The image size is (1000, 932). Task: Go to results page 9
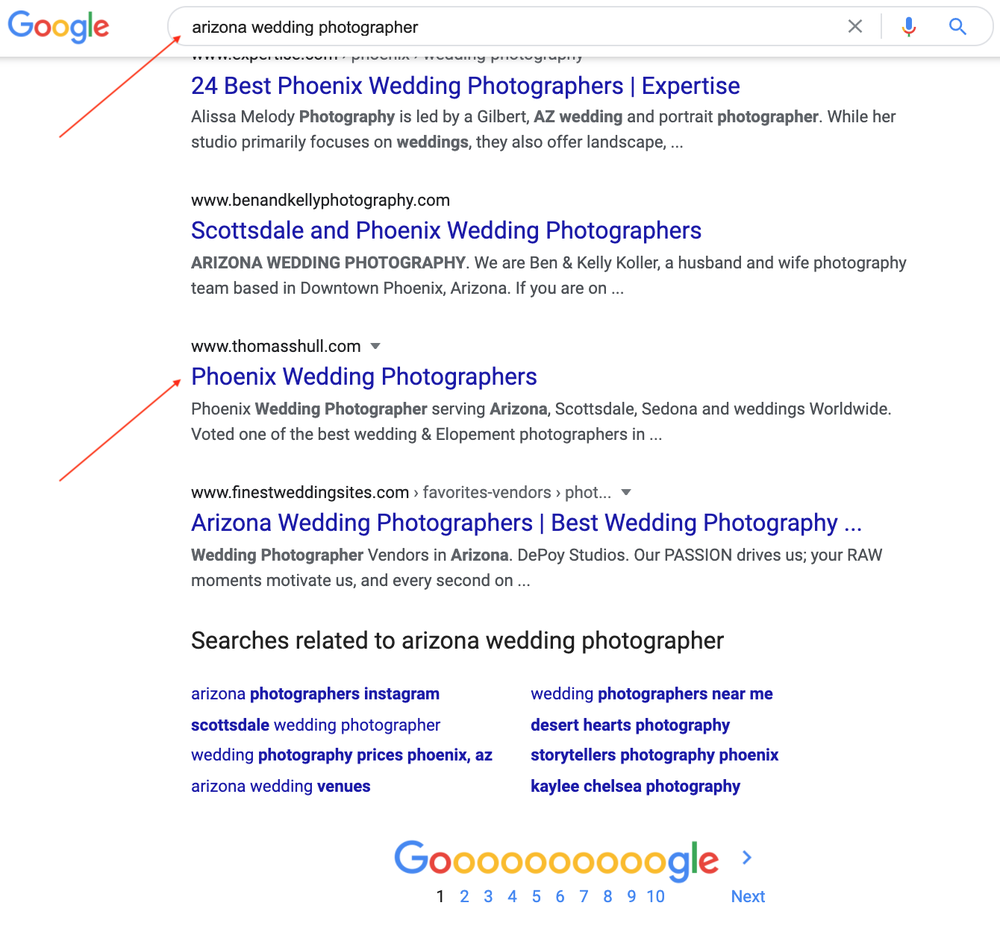(631, 897)
